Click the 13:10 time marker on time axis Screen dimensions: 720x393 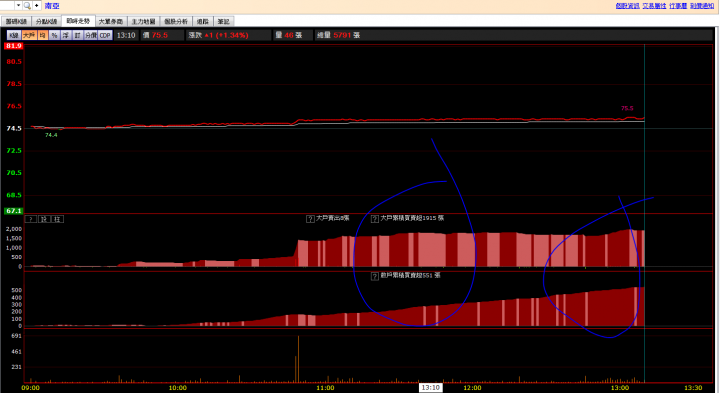[x=430, y=388]
